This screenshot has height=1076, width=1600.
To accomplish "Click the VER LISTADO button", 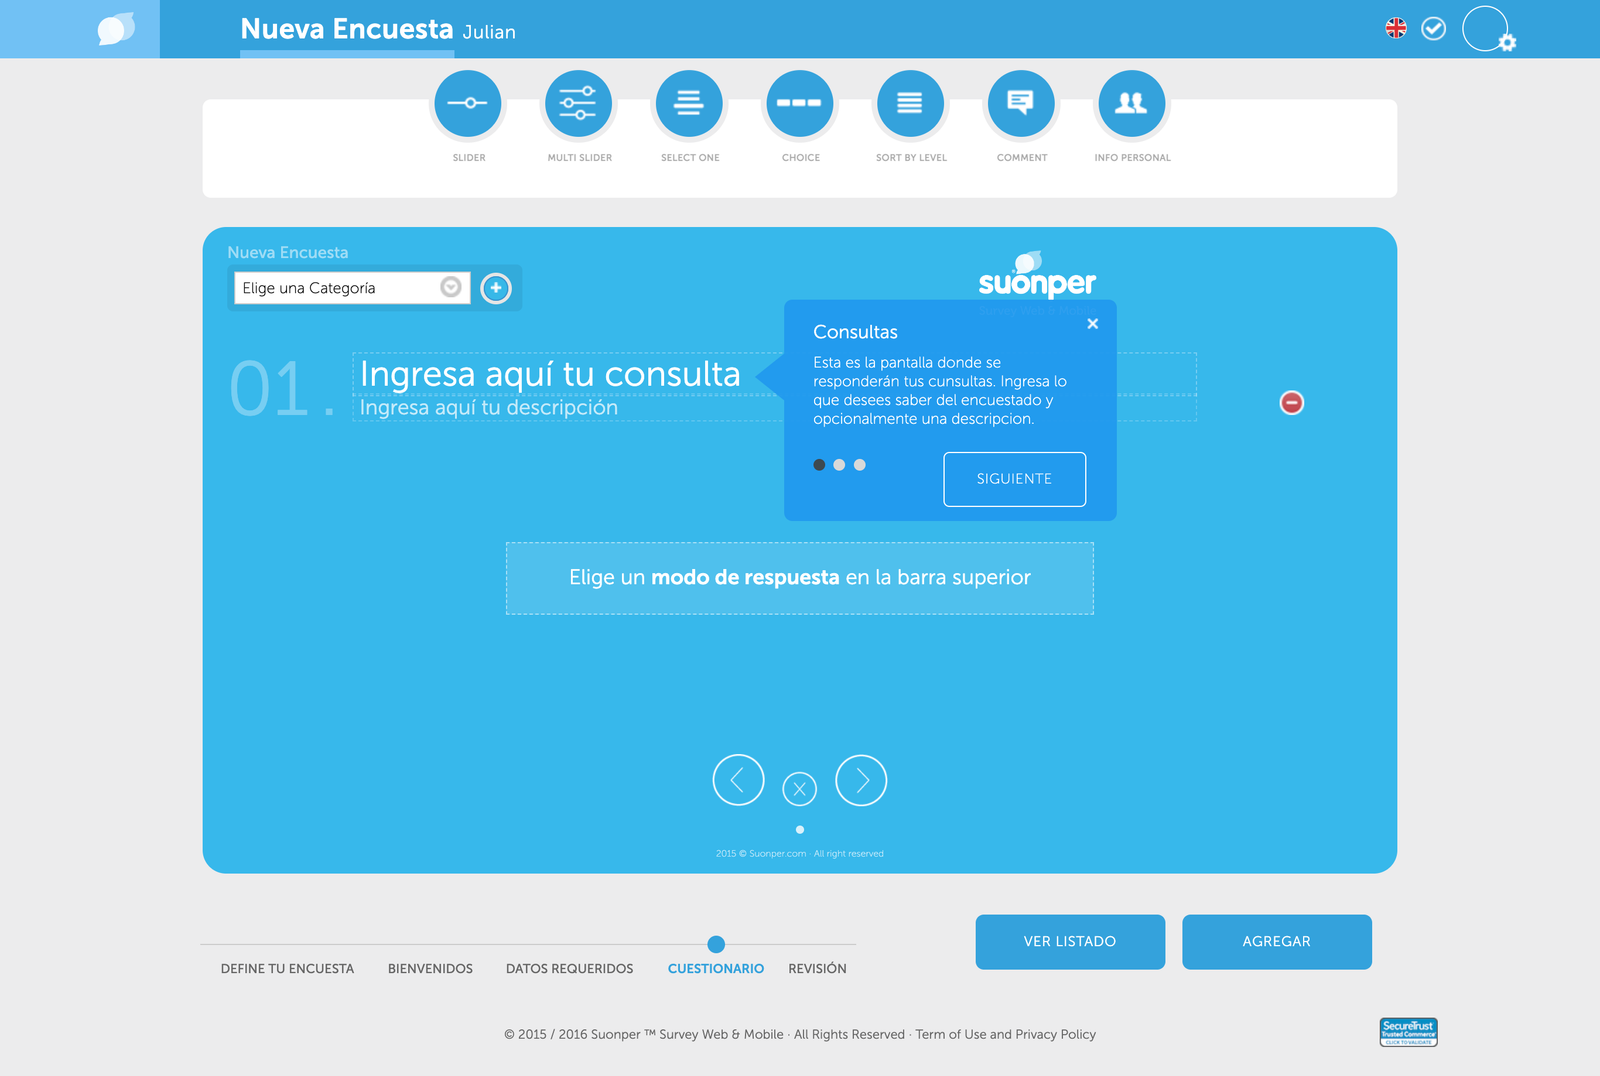I will pos(1070,942).
